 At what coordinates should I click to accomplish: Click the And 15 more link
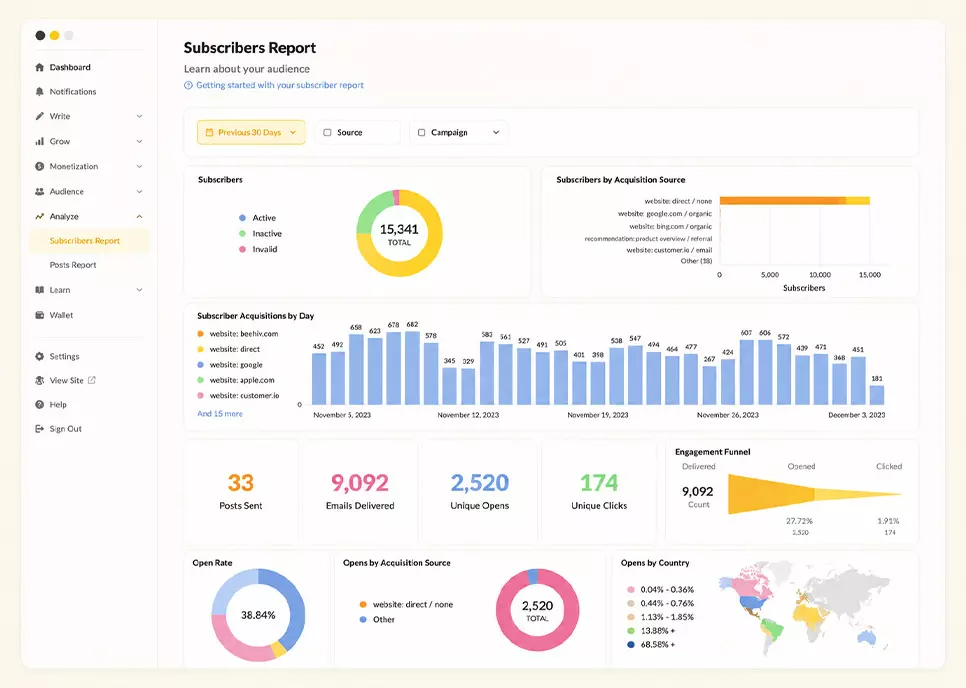coord(220,414)
